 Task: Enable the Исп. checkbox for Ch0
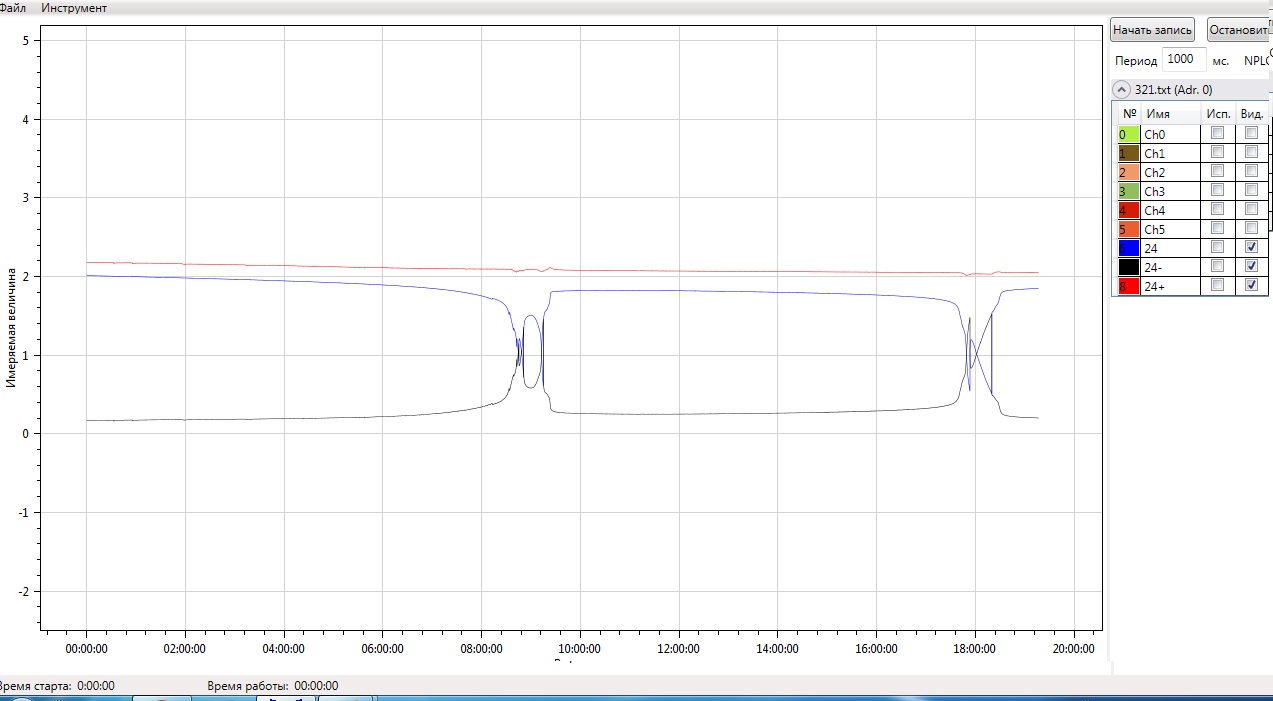(1217, 134)
